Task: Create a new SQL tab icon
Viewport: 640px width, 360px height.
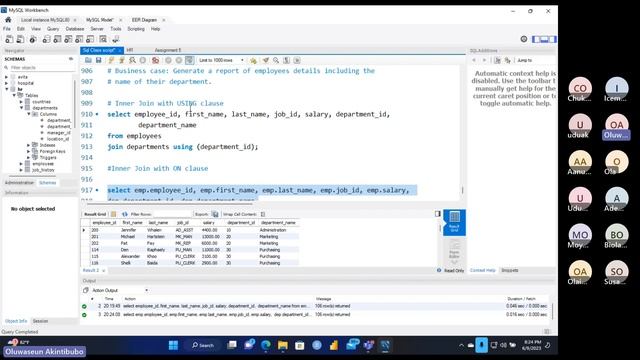Action: [9, 39]
